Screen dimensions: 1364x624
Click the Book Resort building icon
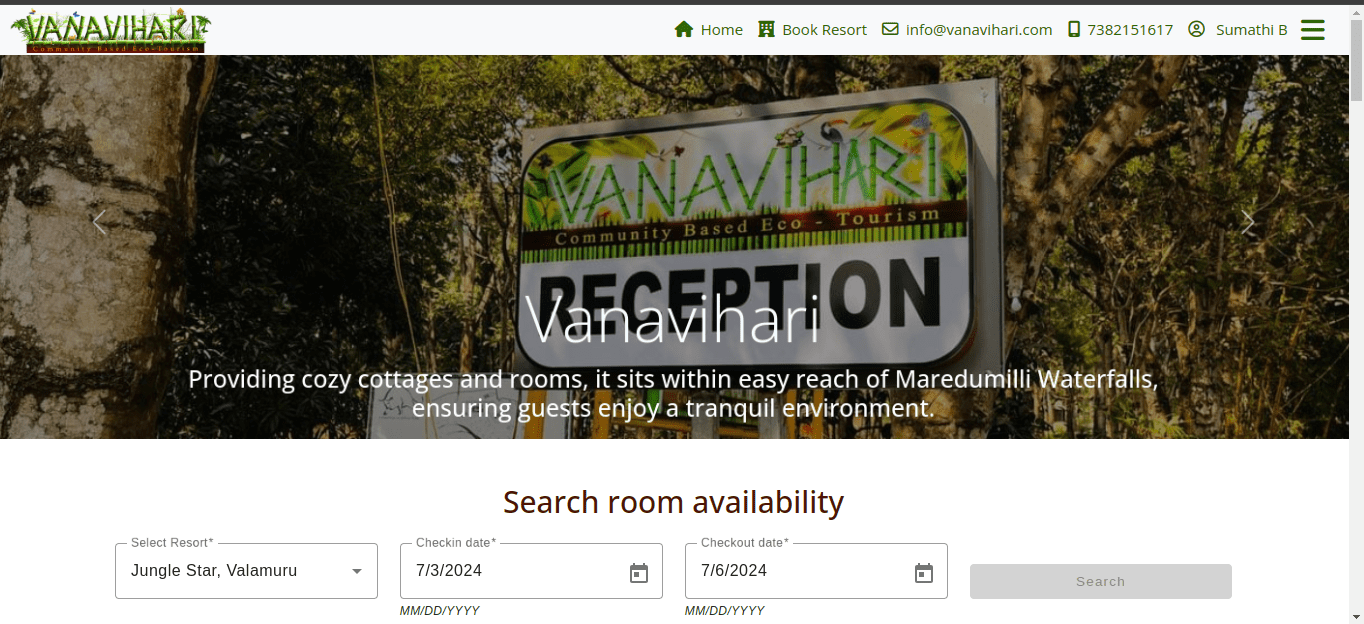(767, 29)
